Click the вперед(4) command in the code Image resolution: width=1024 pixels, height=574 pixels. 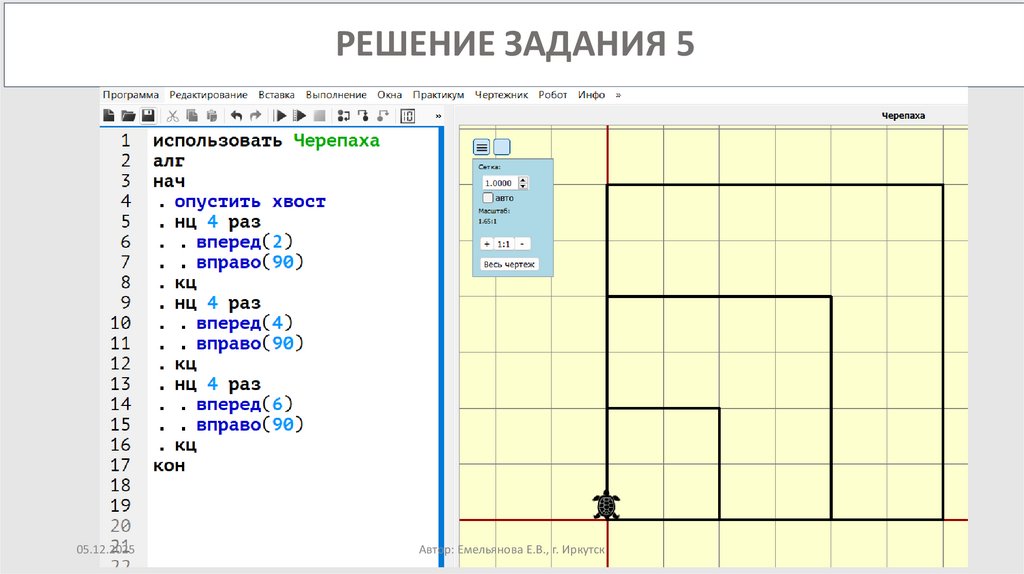click(244, 323)
